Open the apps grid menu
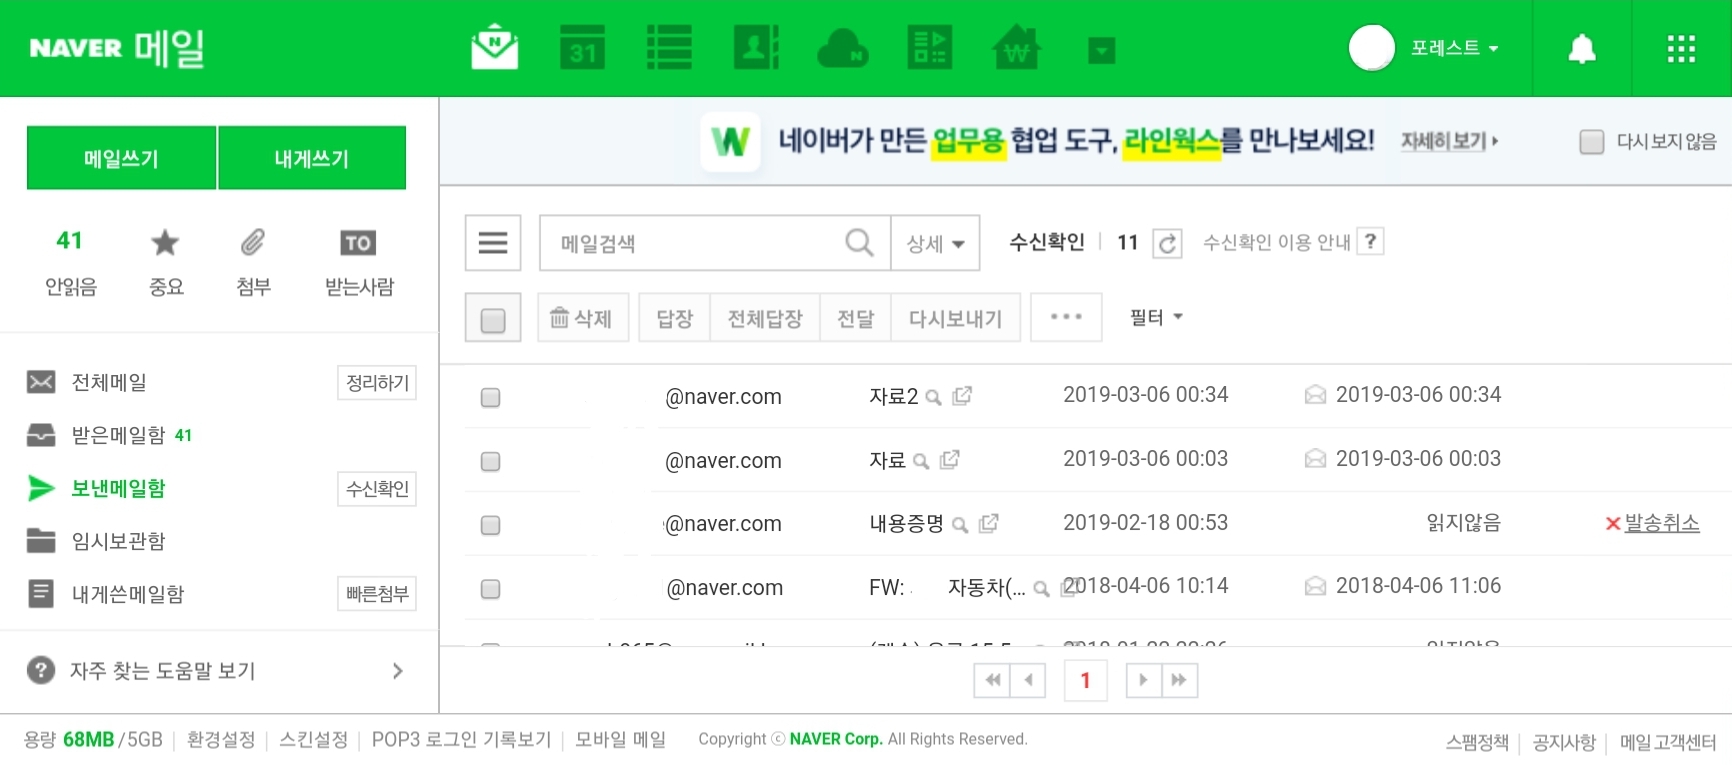 coord(1681,49)
